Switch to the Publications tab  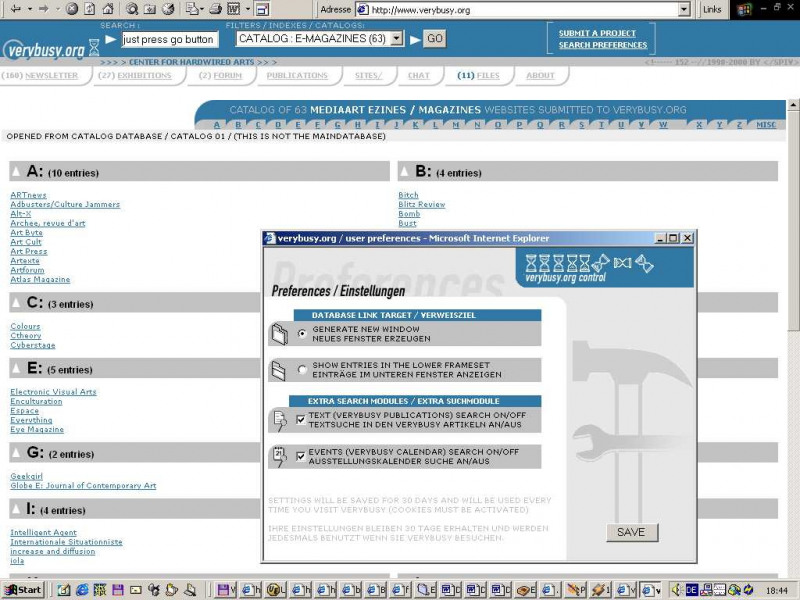[x=297, y=75]
